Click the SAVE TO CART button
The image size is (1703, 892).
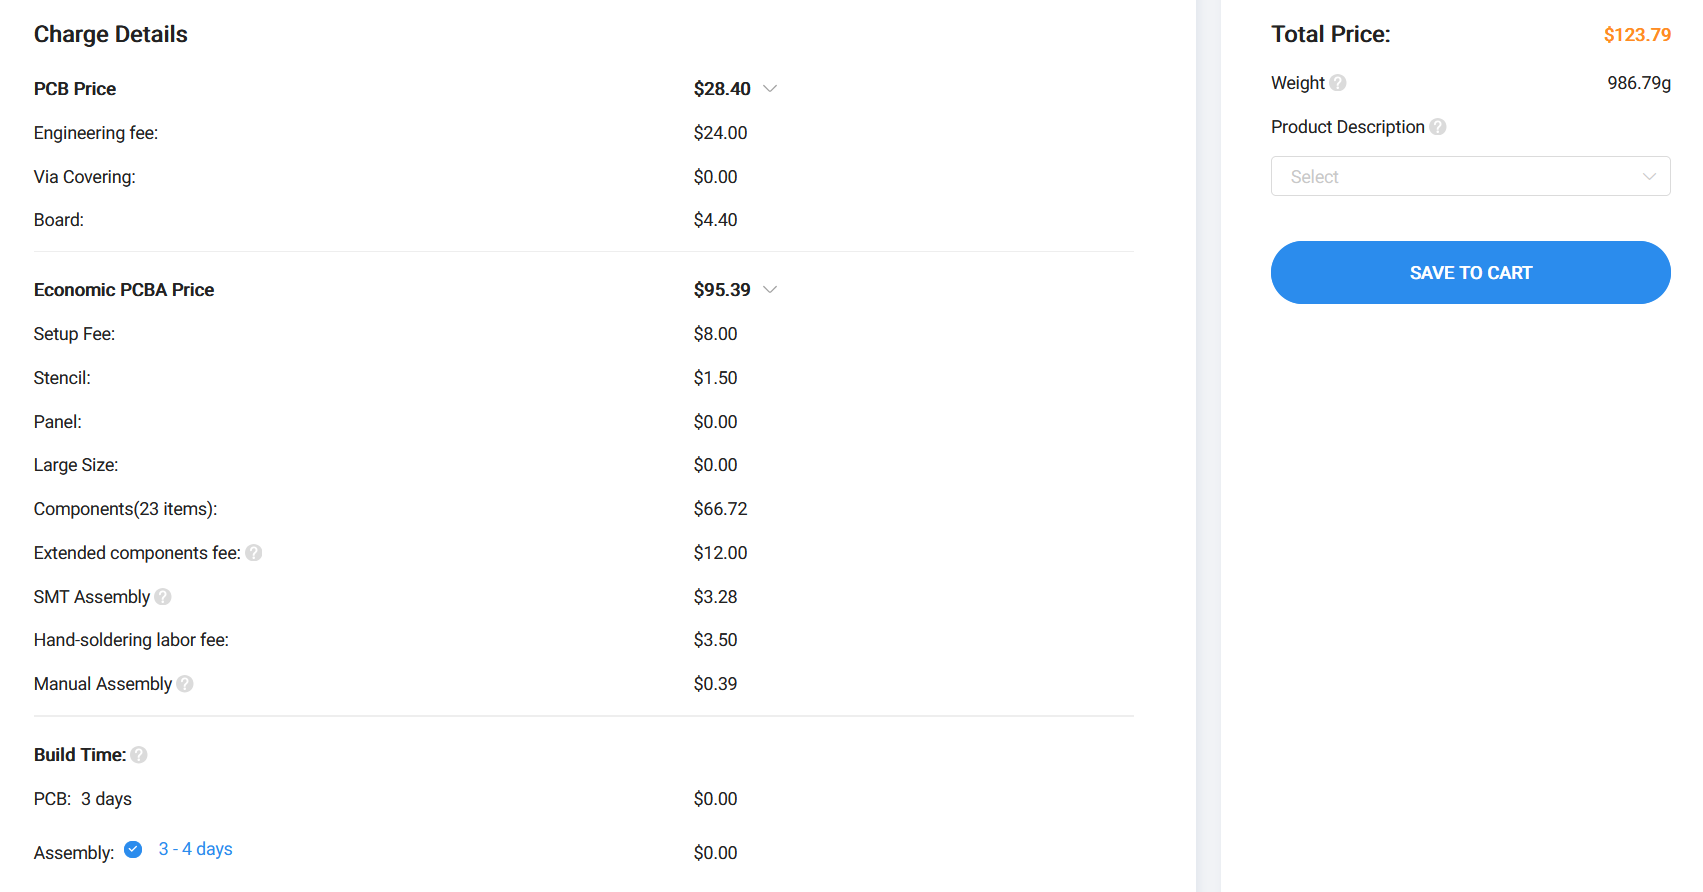pos(1470,273)
